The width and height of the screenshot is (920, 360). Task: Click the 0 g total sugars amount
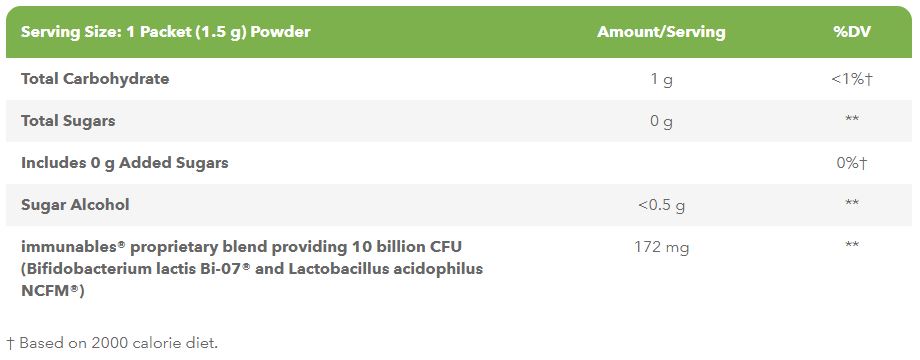pyautogui.click(x=661, y=121)
